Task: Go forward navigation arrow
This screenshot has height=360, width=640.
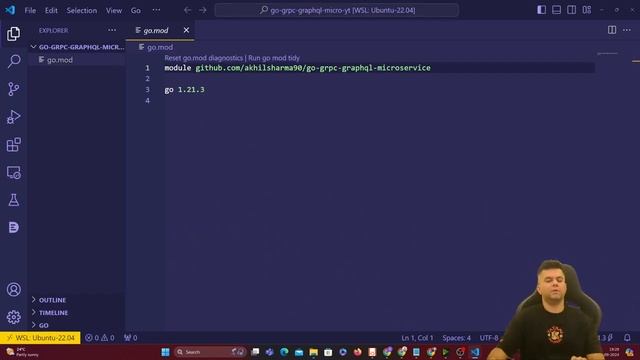Action: point(202,10)
